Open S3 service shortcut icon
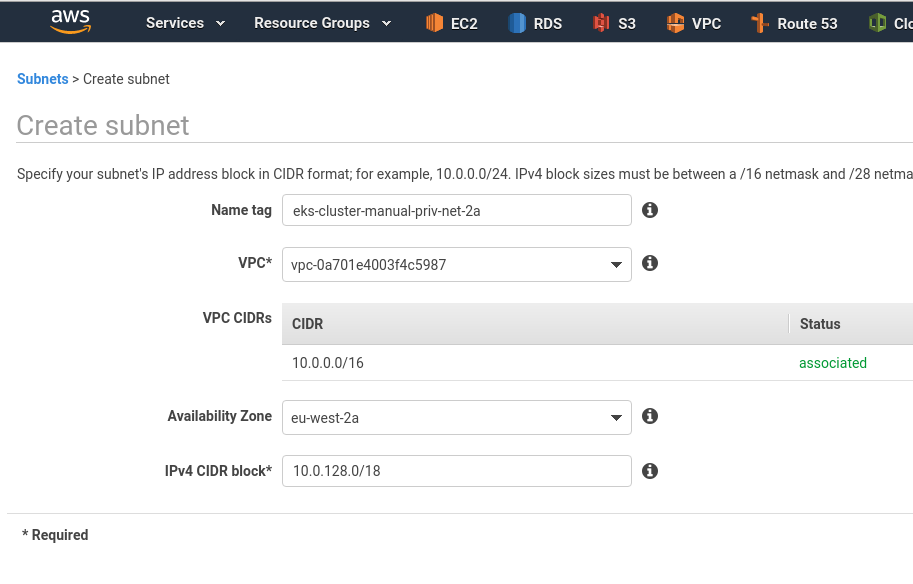 click(x=601, y=23)
